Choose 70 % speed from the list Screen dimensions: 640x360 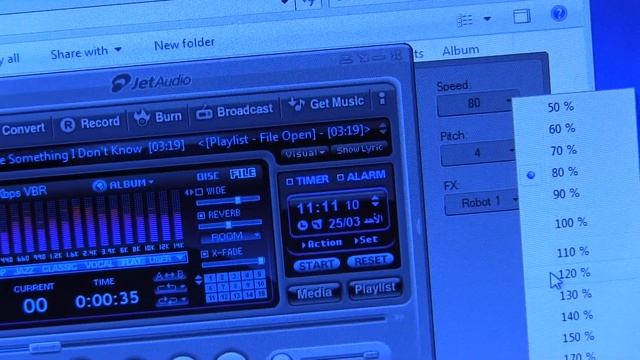pos(563,151)
